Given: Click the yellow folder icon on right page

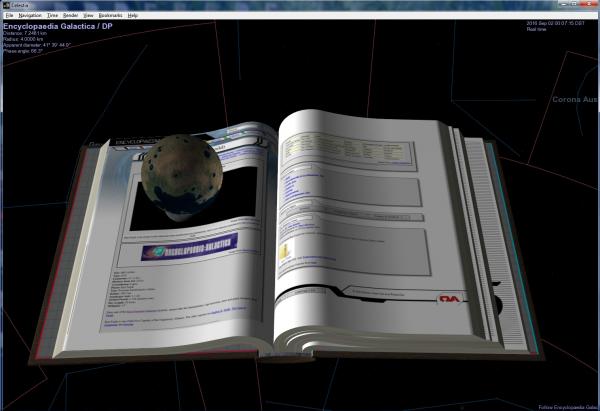Looking at the screenshot, I should click(x=285, y=252).
